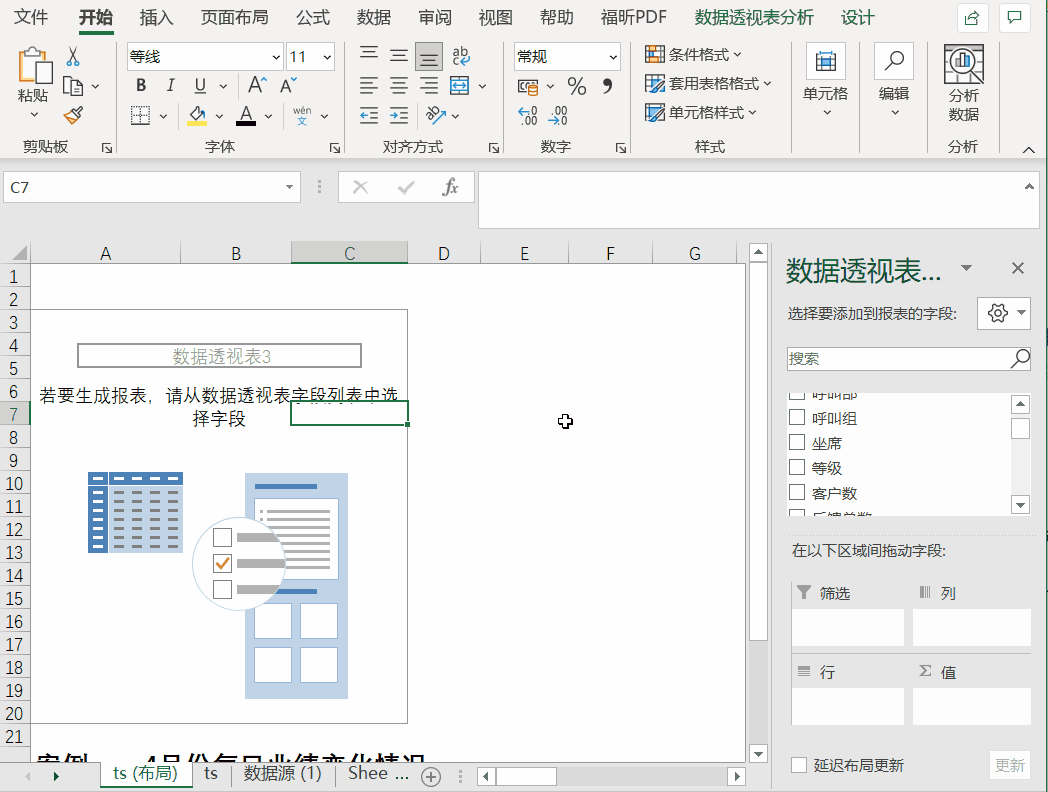Open Analyze Data tool
This screenshot has height=792, width=1048.
tap(963, 84)
